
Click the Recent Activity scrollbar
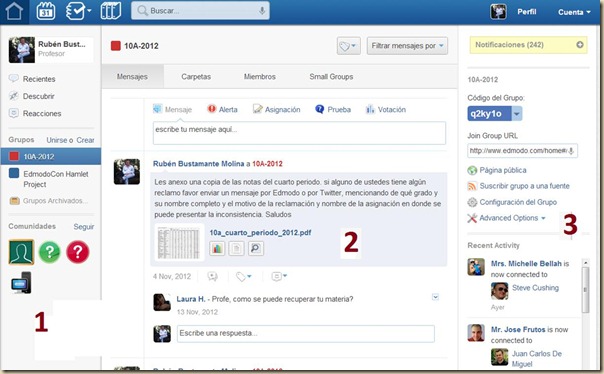click(x=586, y=289)
